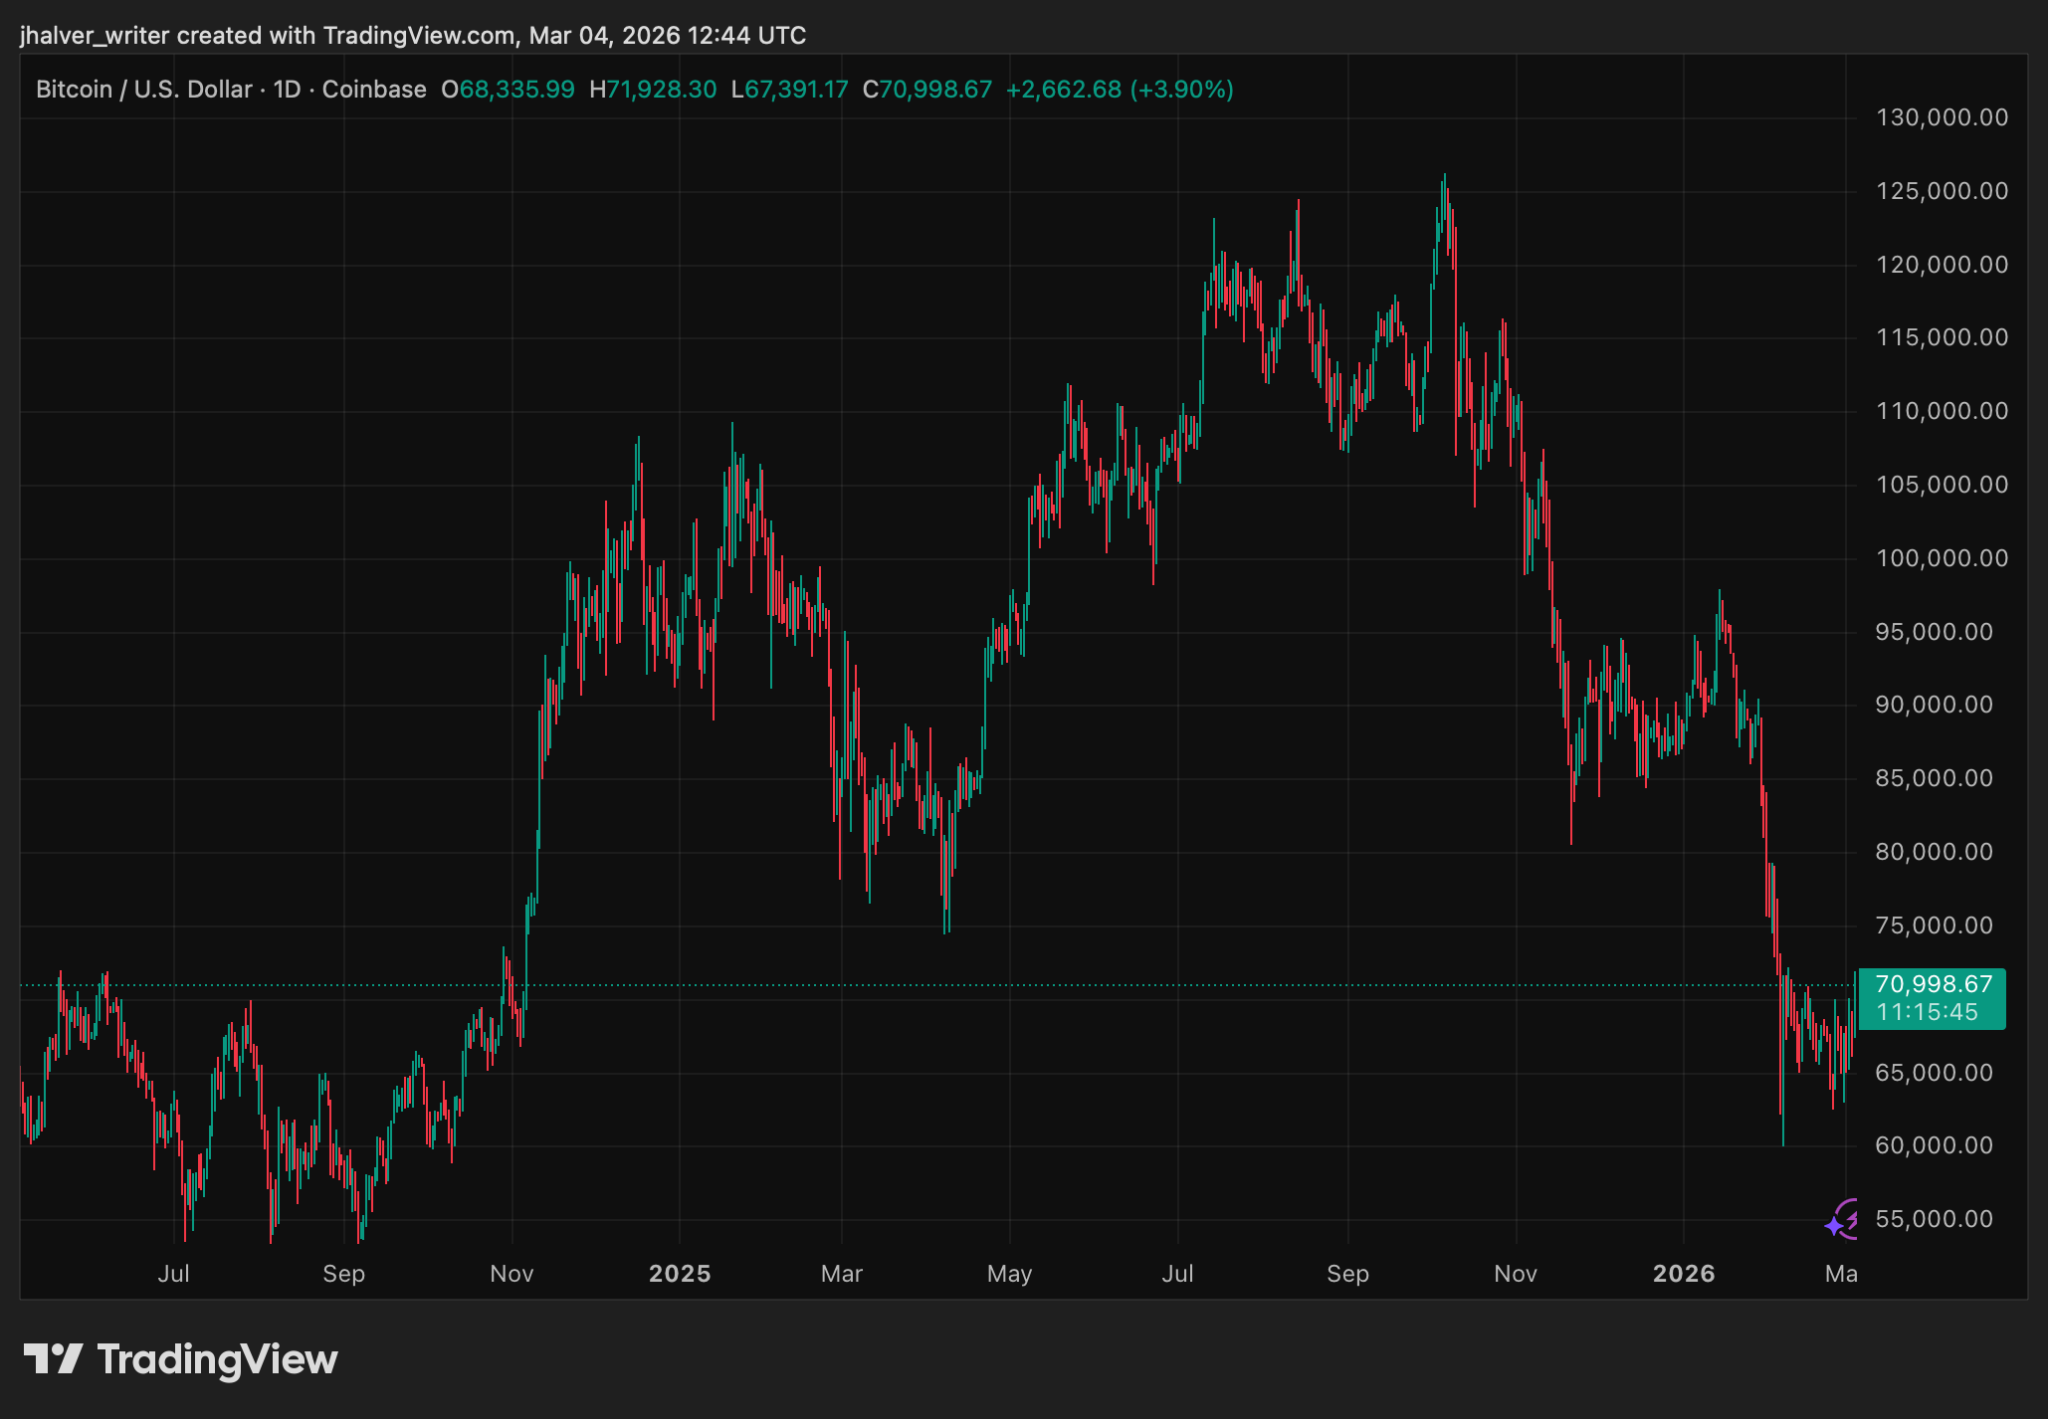The image size is (2048, 1419).
Task: Click the 2025 label on time axis
Action: click(x=679, y=1274)
